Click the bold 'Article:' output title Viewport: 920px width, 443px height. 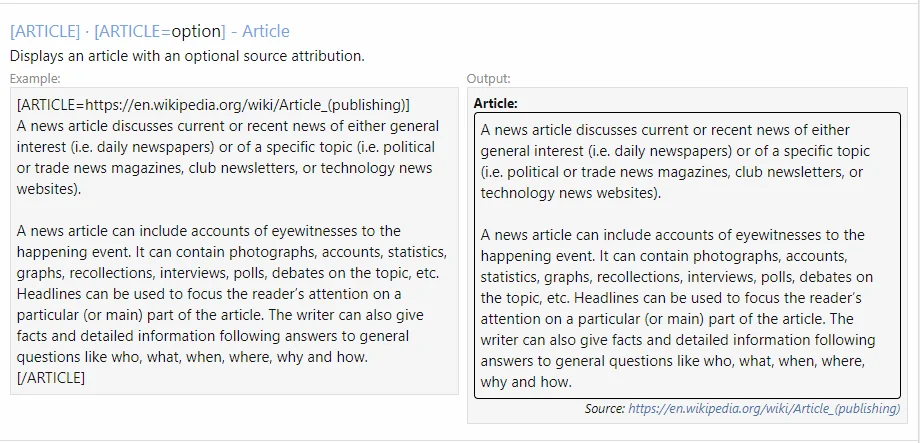(495, 103)
